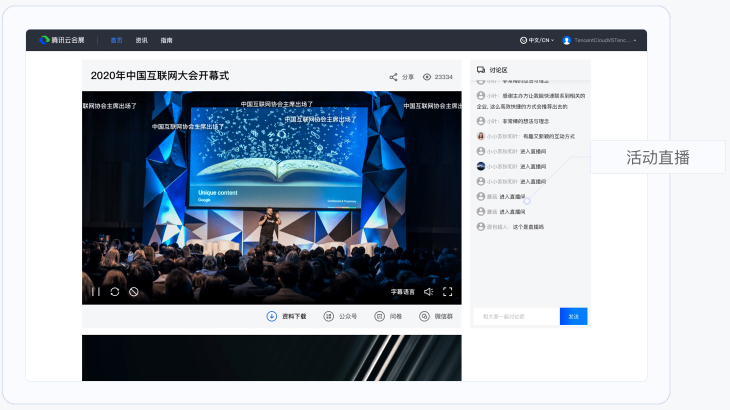Toggle the danmaku block icon in player
Image resolution: width=730 pixels, height=410 pixels.
[134, 292]
